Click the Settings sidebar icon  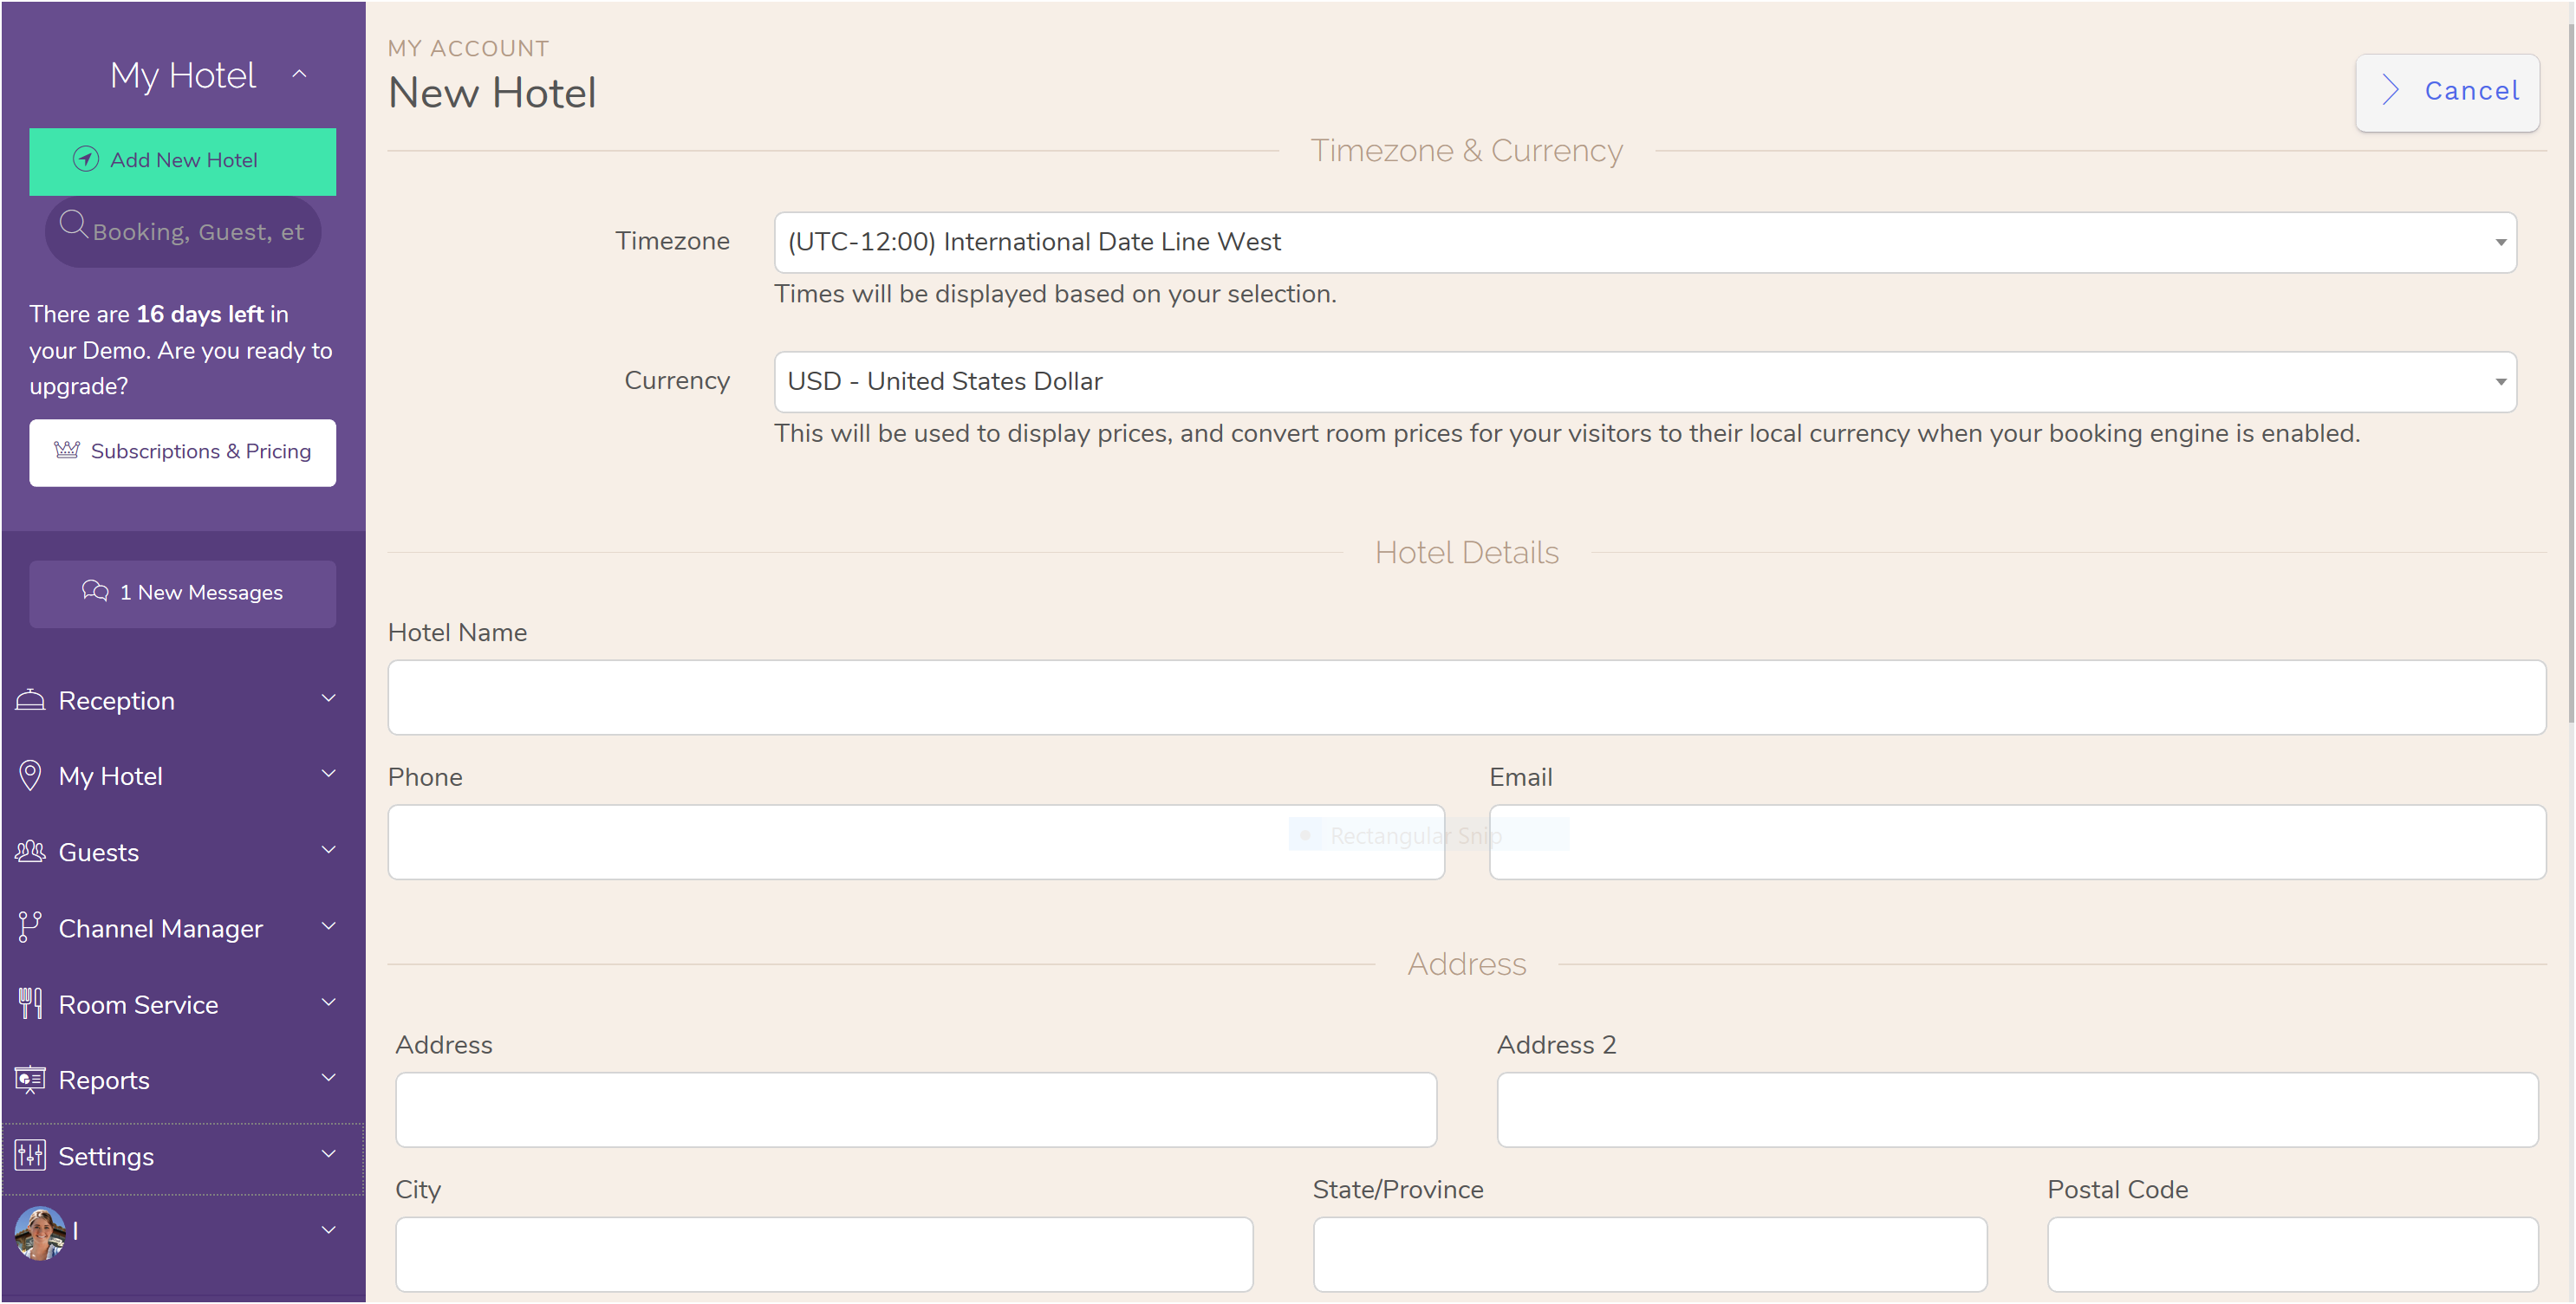(29, 1156)
